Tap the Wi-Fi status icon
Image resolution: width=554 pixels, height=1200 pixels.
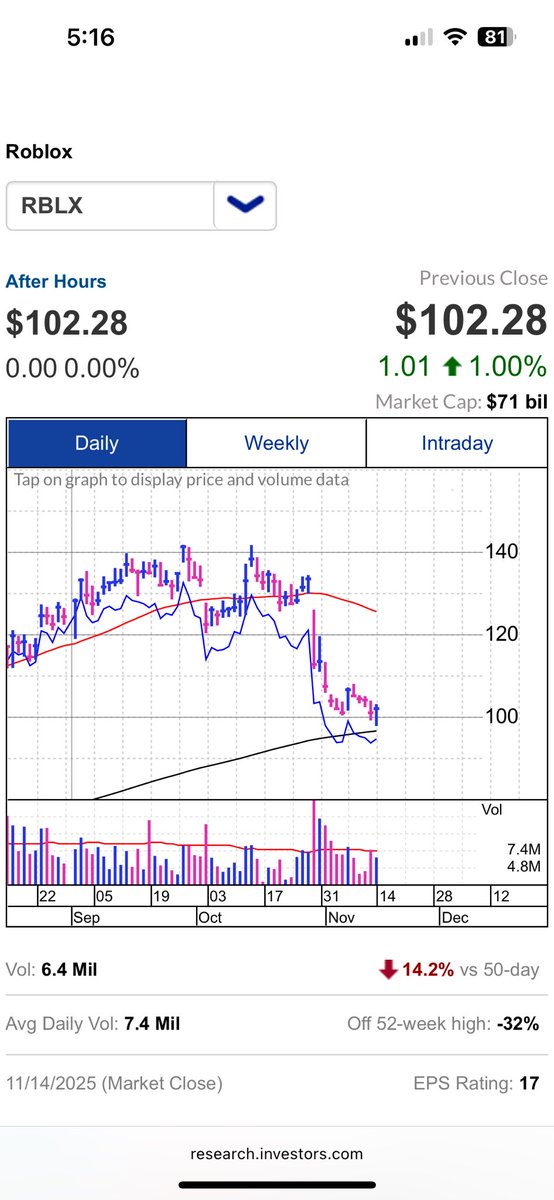(x=457, y=38)
